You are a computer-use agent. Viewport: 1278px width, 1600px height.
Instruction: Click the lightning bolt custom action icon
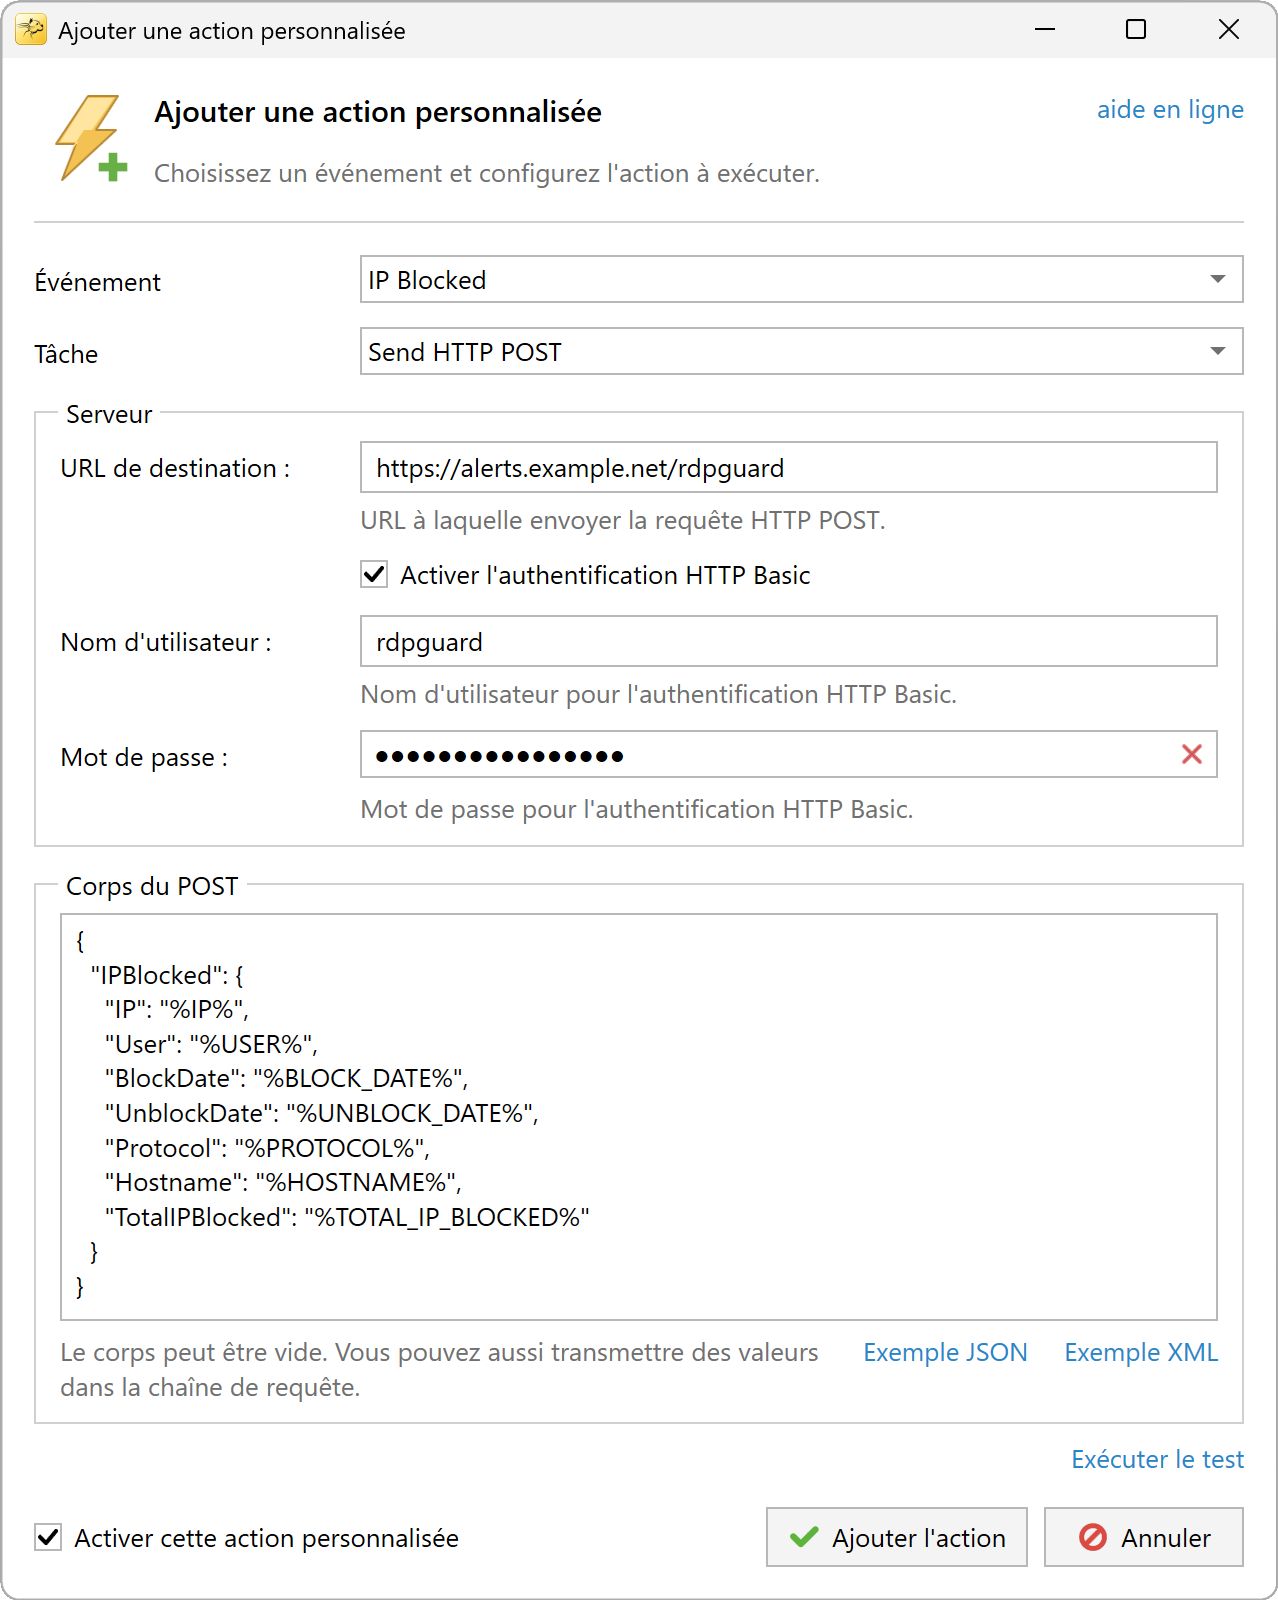(91, 139)
